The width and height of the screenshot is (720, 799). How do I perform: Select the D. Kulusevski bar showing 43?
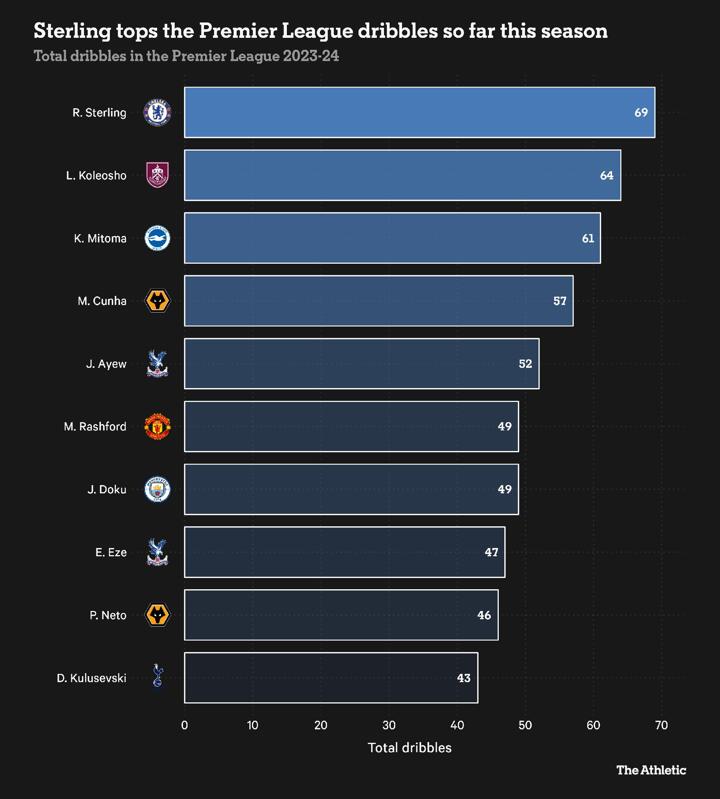pos(331,678)
